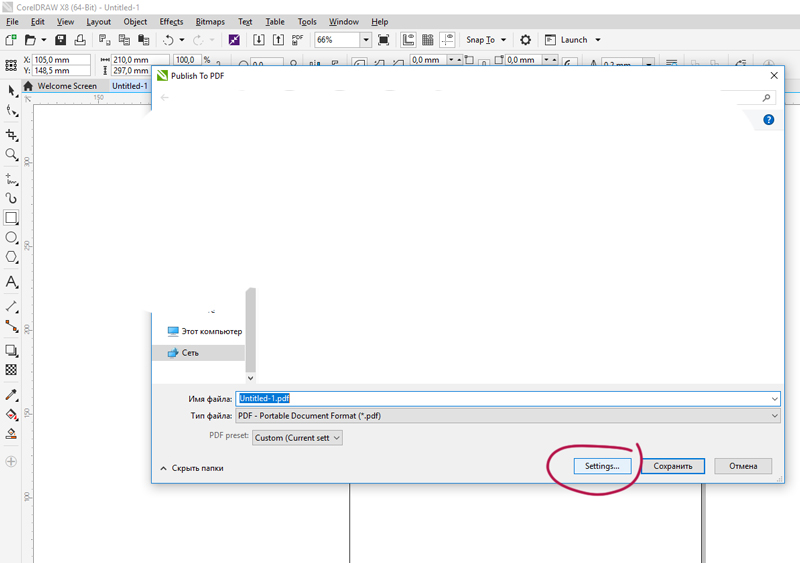Image resolution: width=800 pixels, height=563 pixels.
Task: Click the Undo arrow icon
Action: (x=168, y=40)
